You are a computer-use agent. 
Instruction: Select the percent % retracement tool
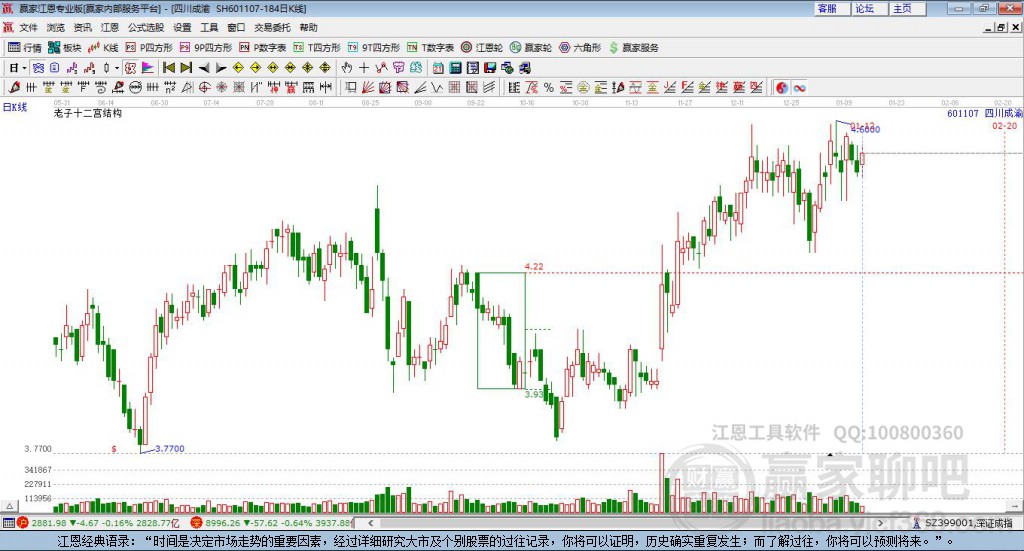(549, 87)
